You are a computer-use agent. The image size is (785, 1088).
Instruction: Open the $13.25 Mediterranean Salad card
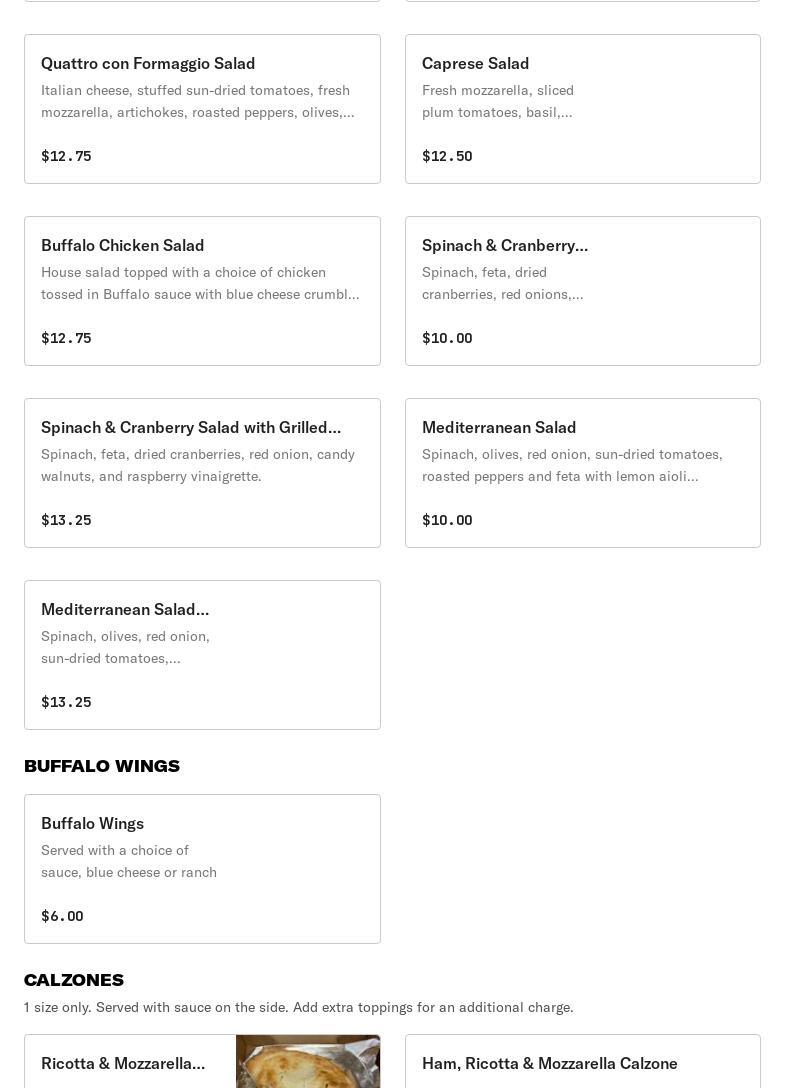pos(202,655)
